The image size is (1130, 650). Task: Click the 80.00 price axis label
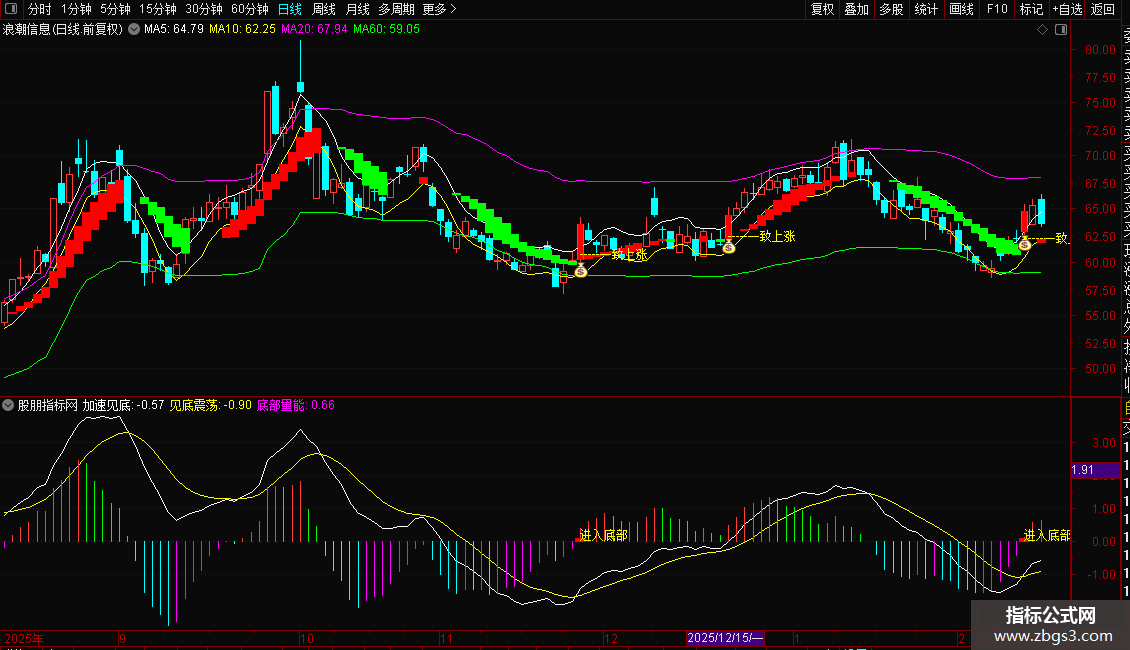pyautogui.click(x=1100, y=50)
